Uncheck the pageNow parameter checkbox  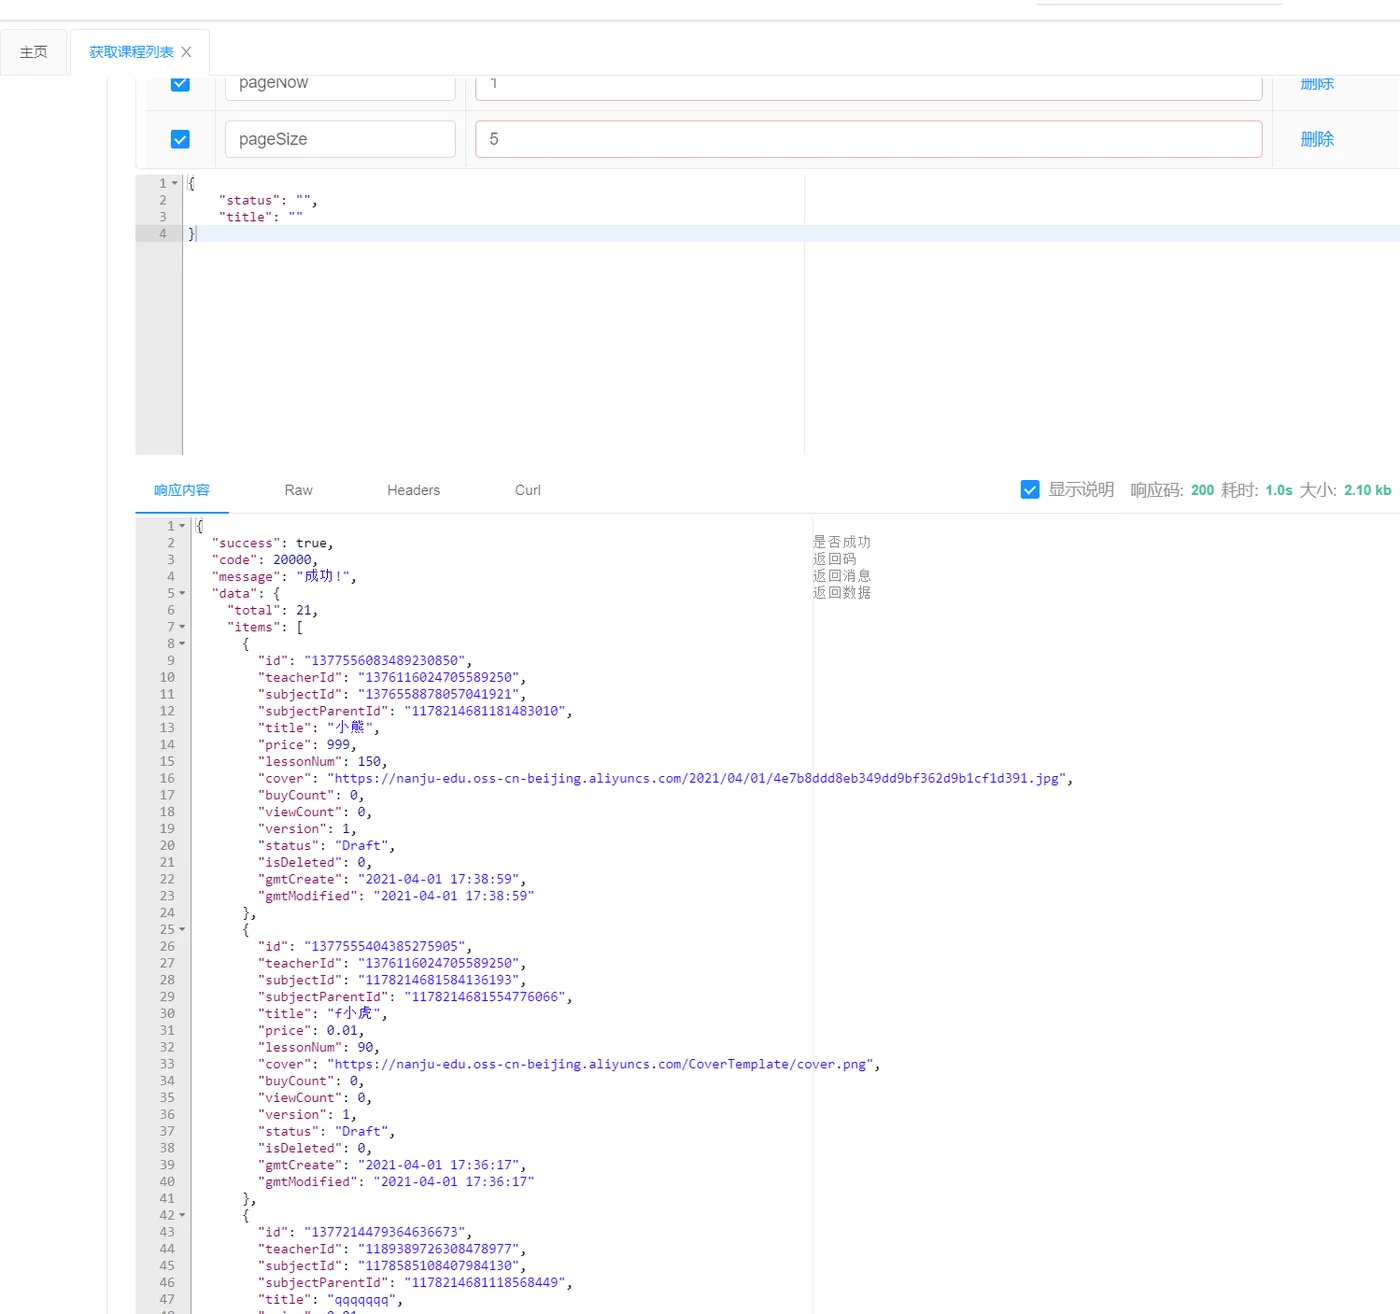[x=180, y=83]
